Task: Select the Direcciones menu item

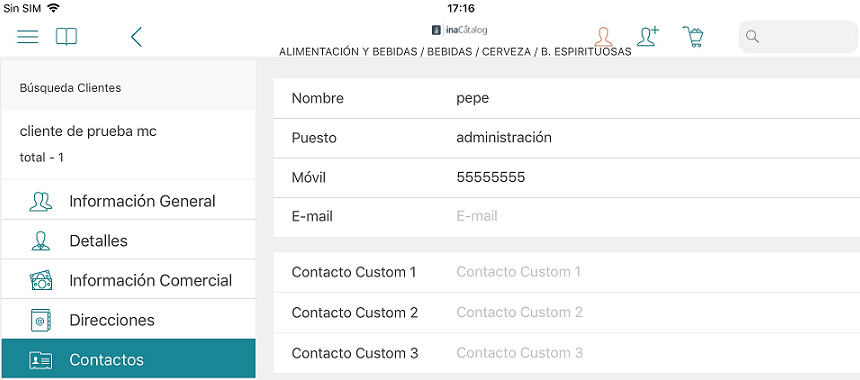Action: point(129,320)
